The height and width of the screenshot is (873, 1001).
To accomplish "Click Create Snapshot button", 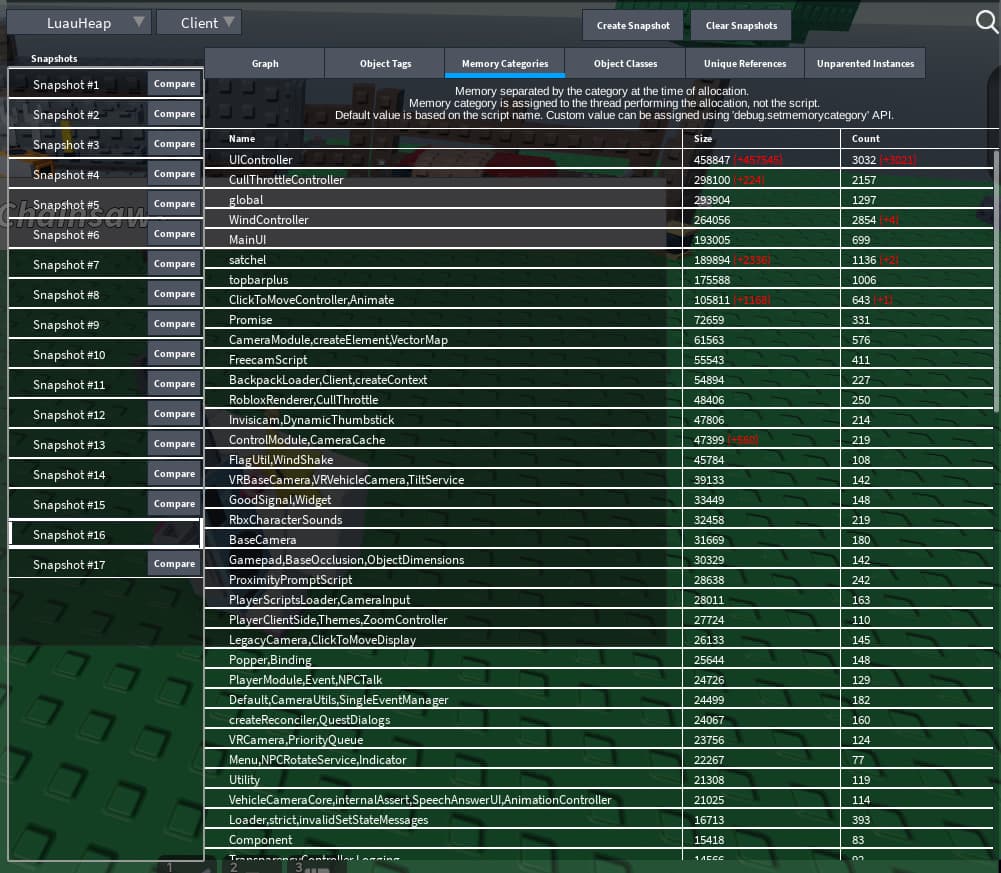I will 633,26.
